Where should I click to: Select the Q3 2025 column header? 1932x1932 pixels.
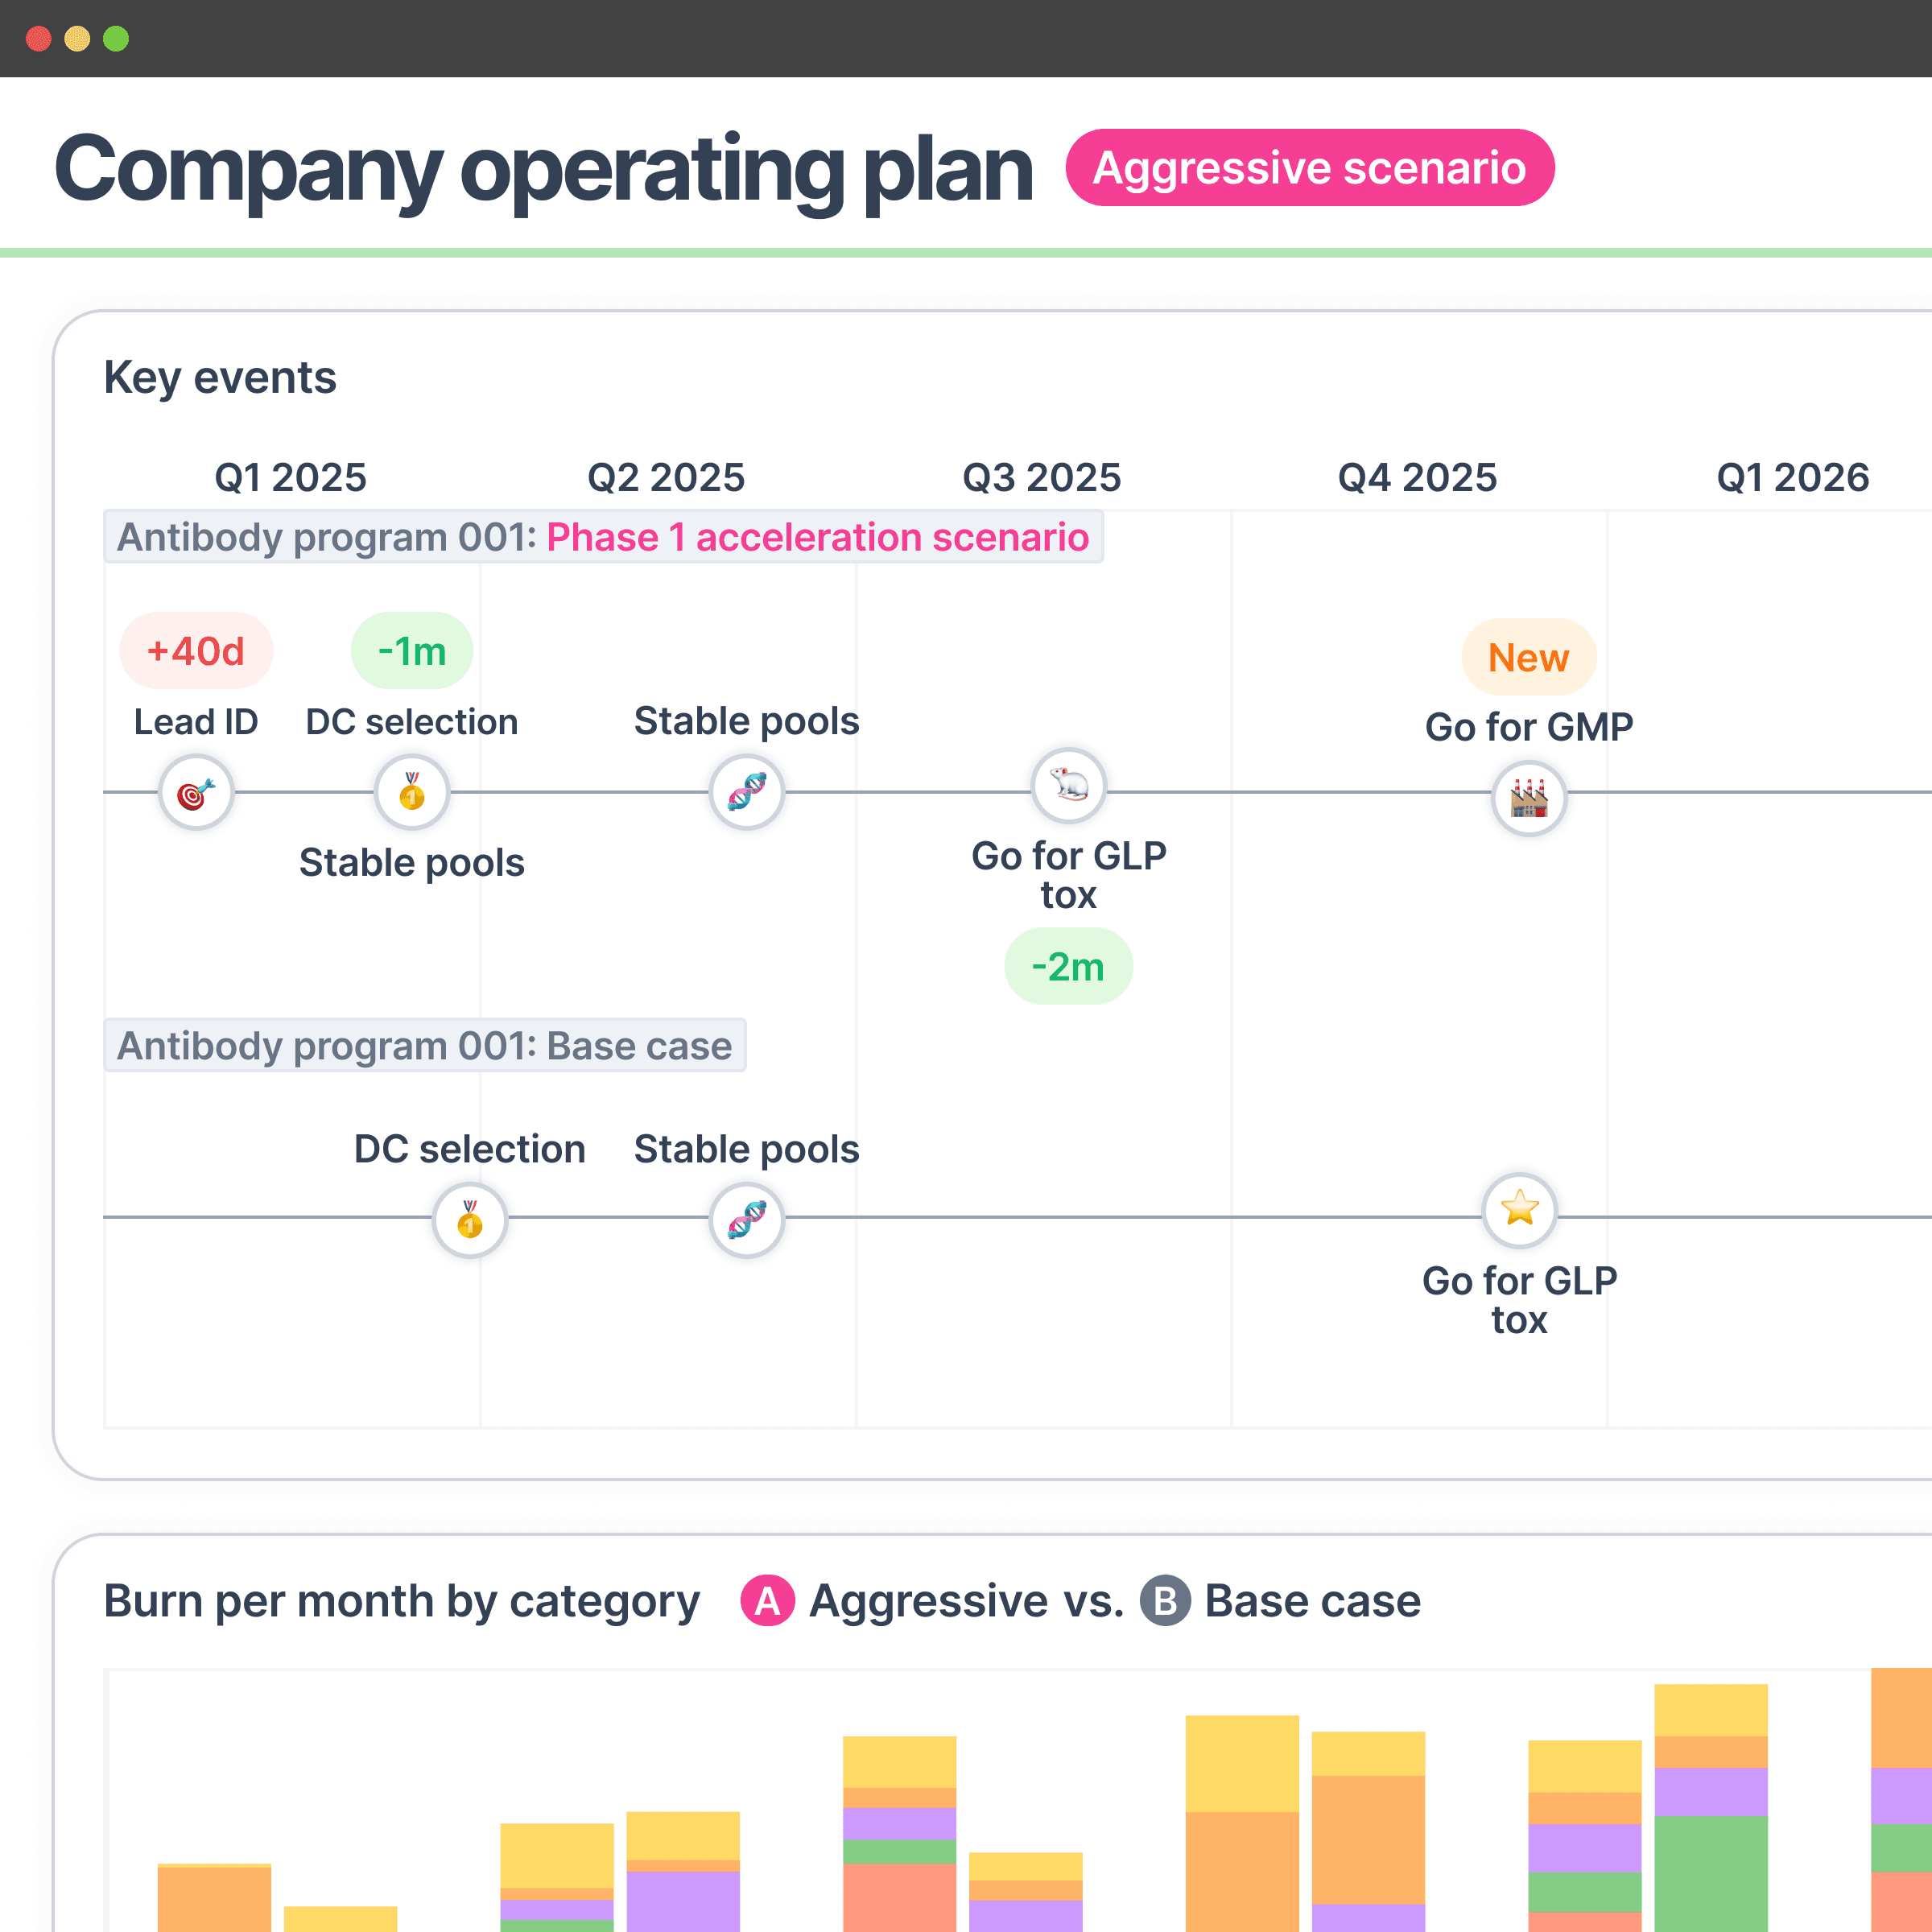click(1042, 478)
